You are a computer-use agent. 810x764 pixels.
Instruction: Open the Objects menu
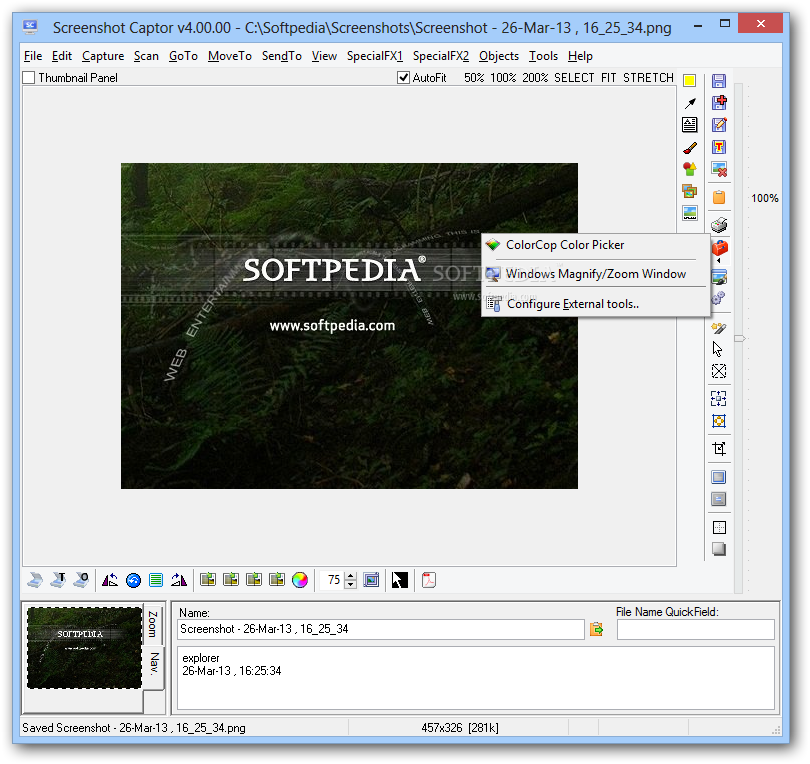coord(499,56)
